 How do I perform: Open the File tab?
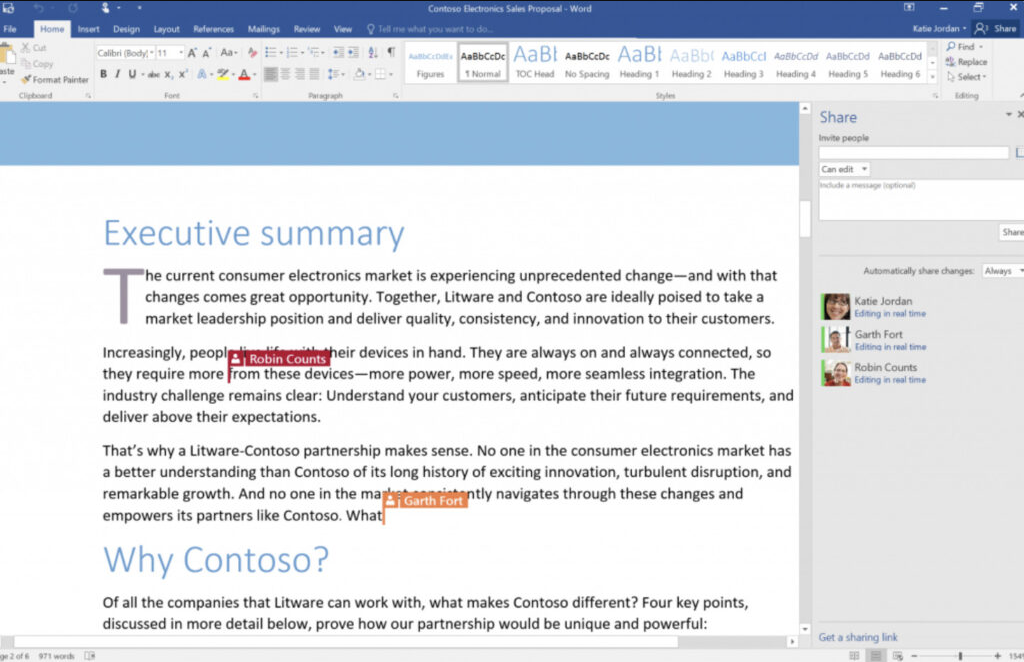pos(10,29)
